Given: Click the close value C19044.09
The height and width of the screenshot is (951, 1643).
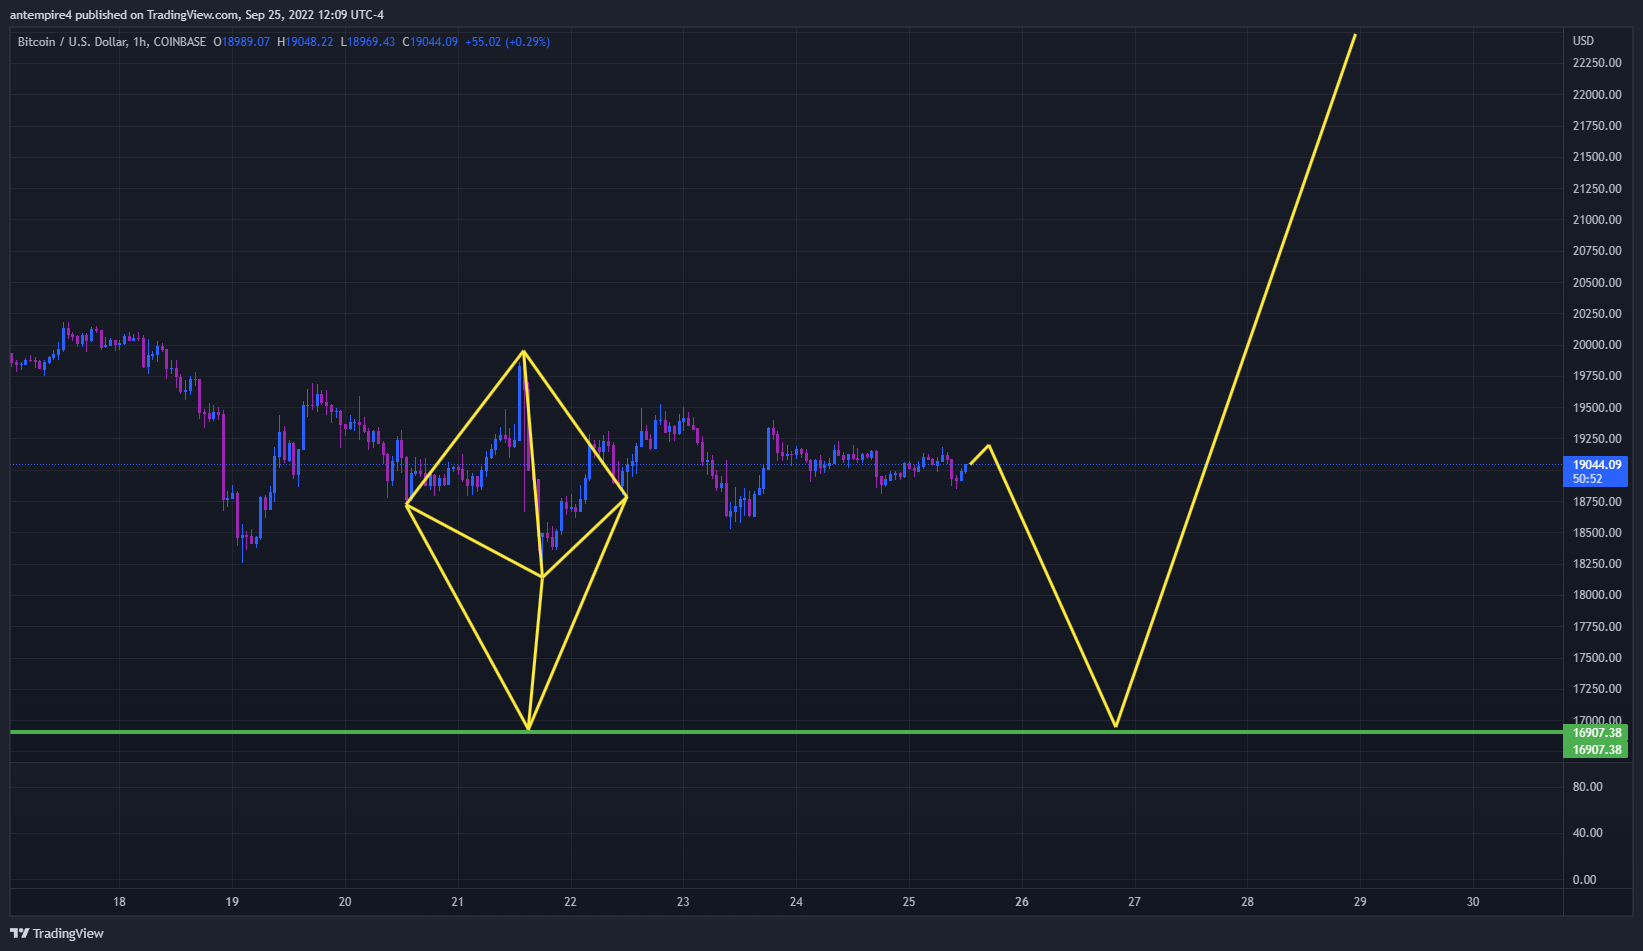Looking at the screenshot, I should click(x=430, y=42).
